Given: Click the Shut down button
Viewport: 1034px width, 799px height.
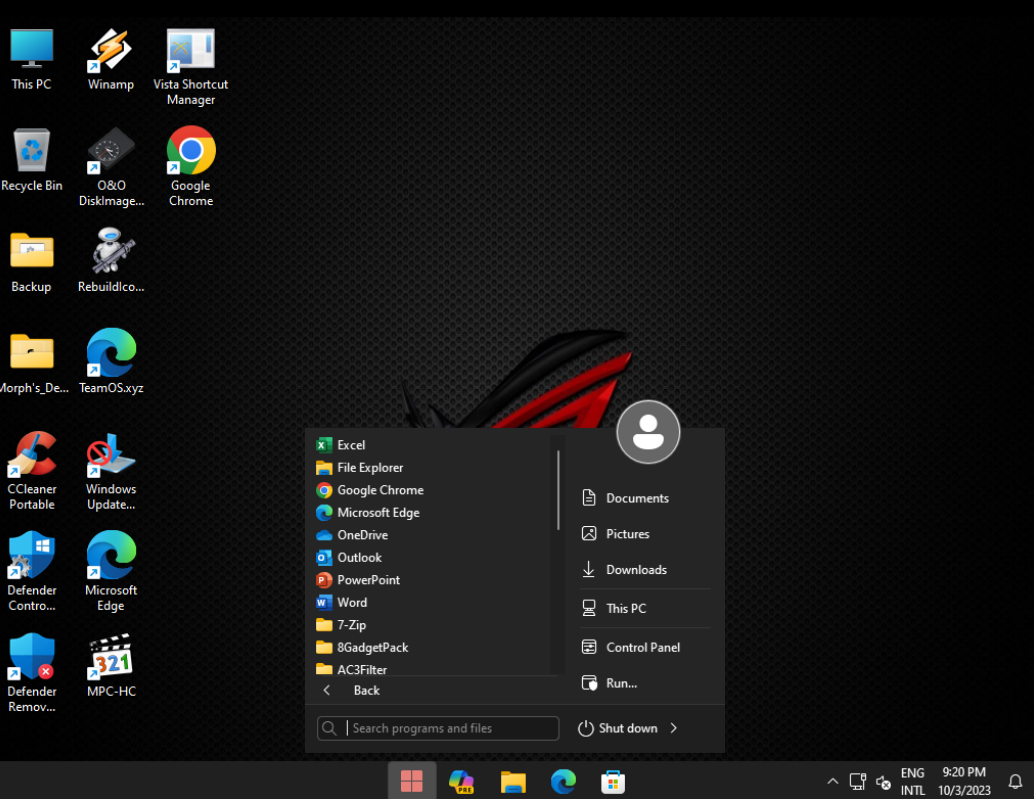Looking at the screenshot, I should coord(619,728).
